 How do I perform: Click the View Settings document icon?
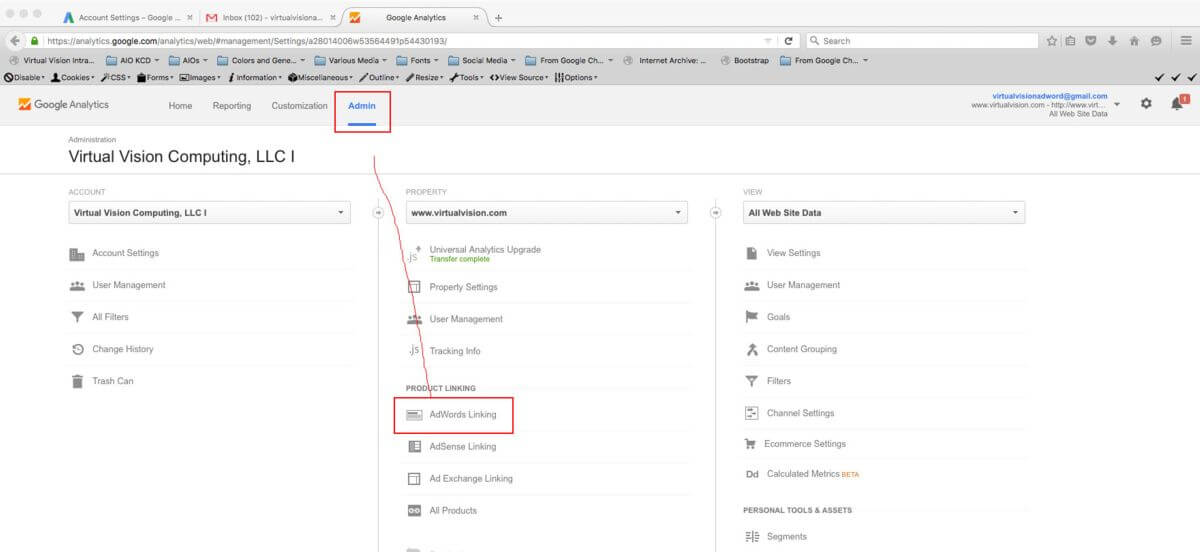click(752, 254)
